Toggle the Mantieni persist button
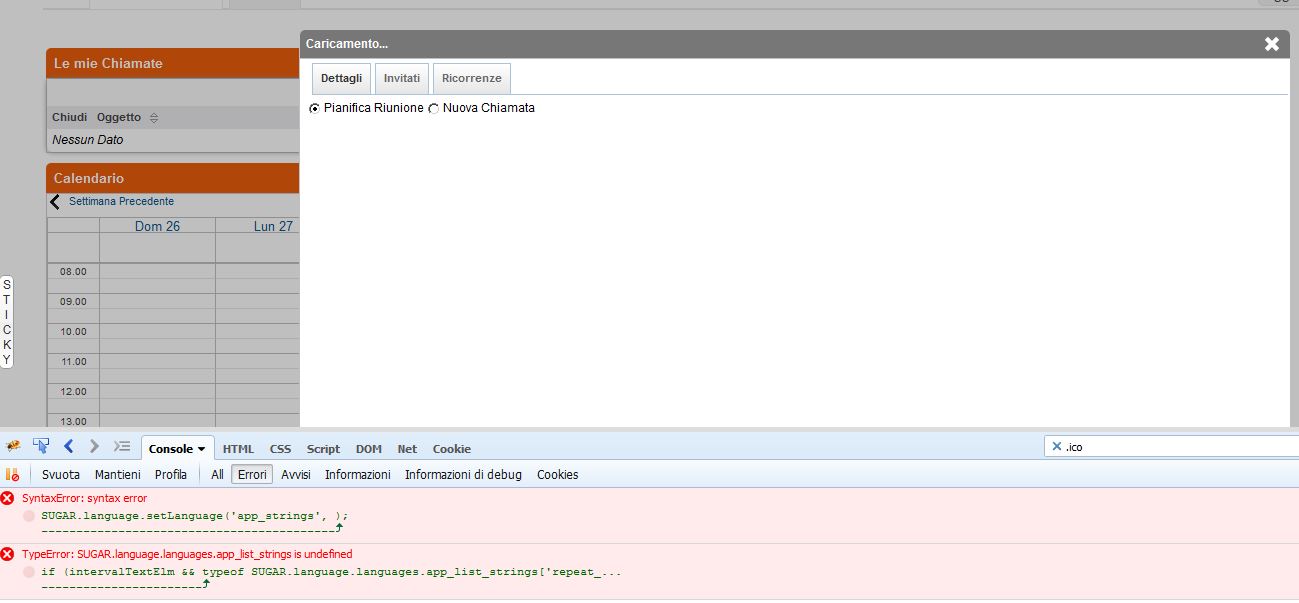The width and height of the screenshot is (1299, 603). [x=118, y=475]
